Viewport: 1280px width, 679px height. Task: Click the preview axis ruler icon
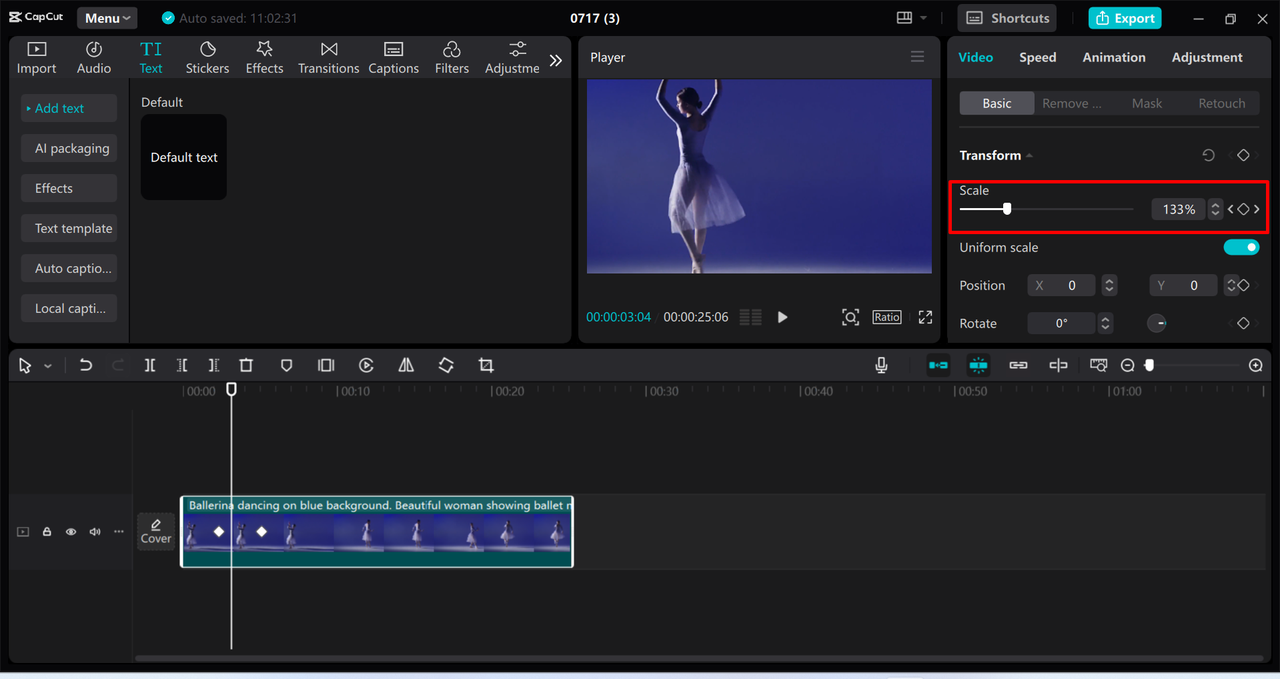(x=1099, y=366)
